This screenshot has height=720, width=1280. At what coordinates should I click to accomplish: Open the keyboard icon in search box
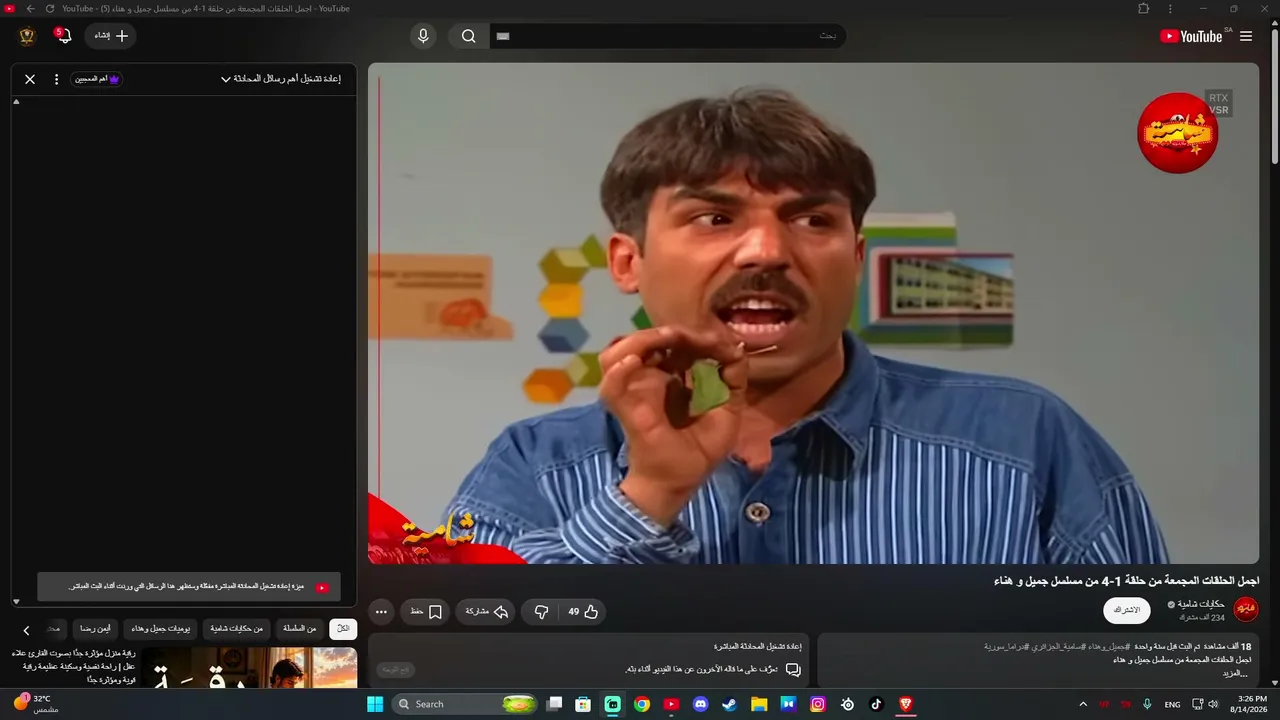tap(503, 36)
